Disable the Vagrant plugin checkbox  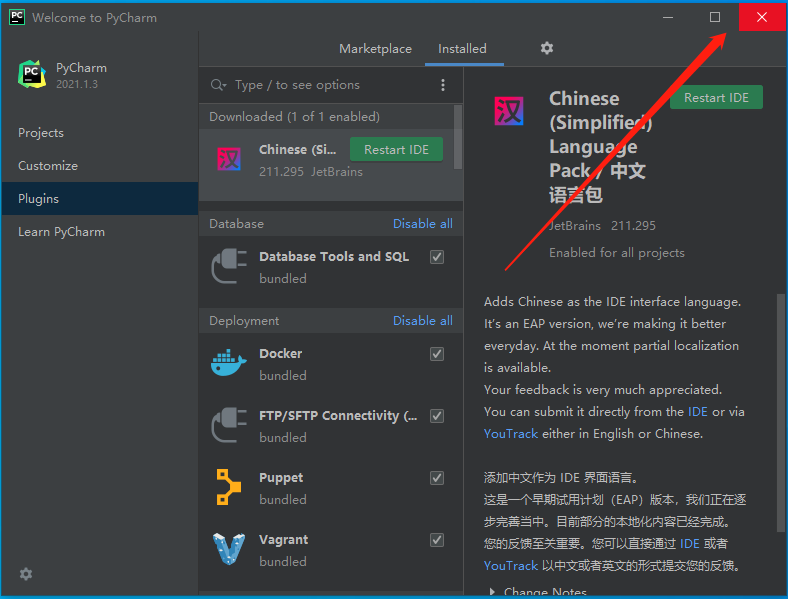click(437, 540)
